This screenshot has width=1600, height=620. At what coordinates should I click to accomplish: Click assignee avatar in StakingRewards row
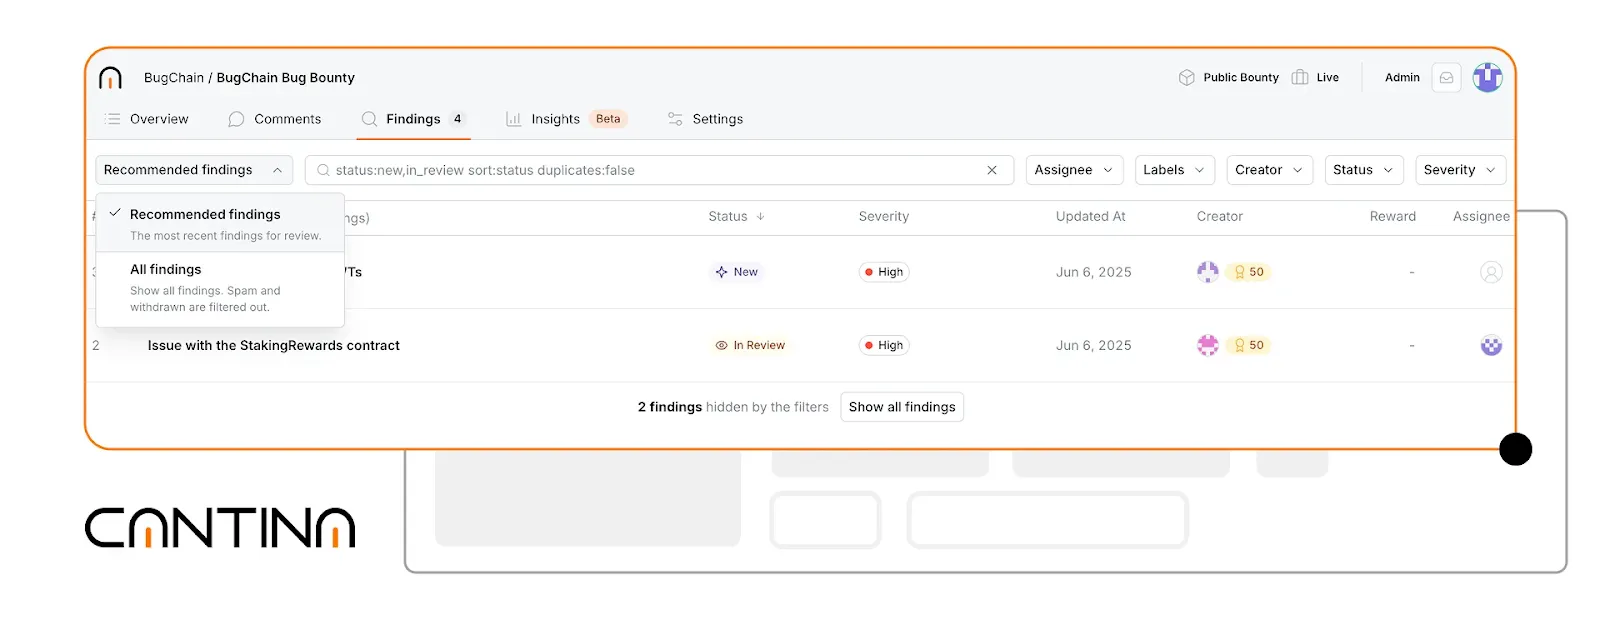click(x=1491, y=346)
